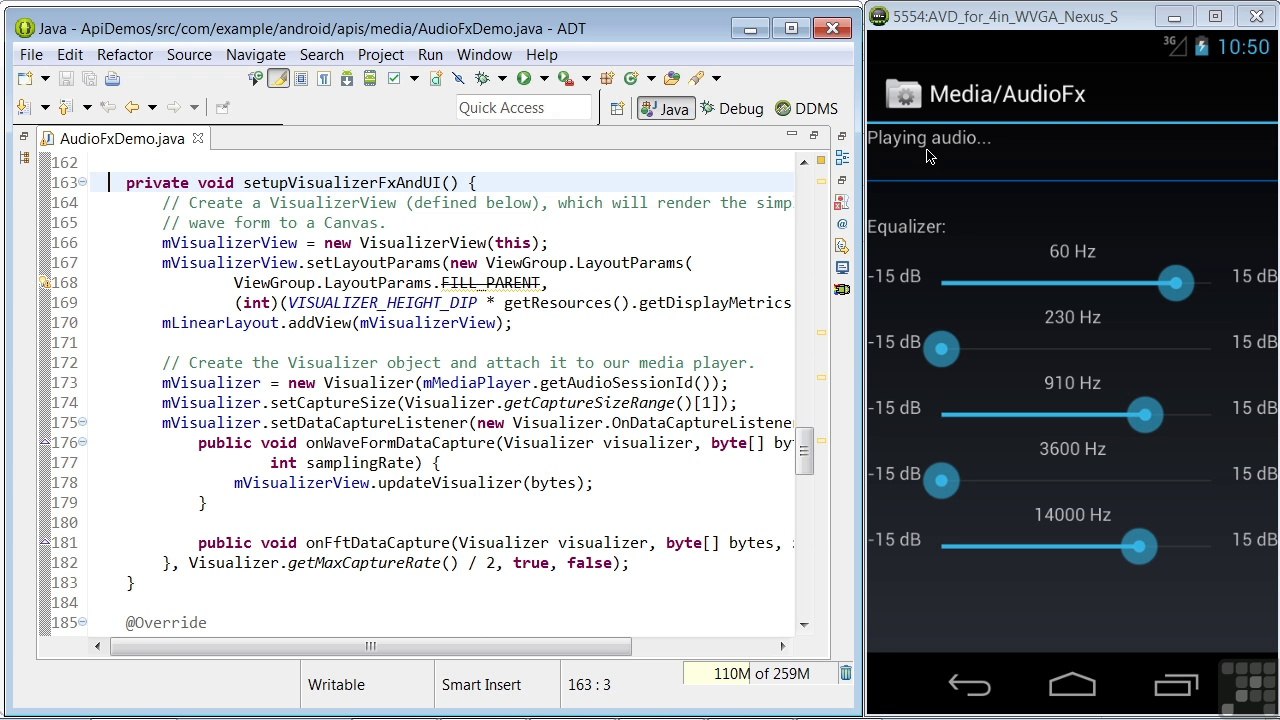The image size is (1280, 720).
Task: Switch to the Debug perspective
Action: [x=732, y=108]
